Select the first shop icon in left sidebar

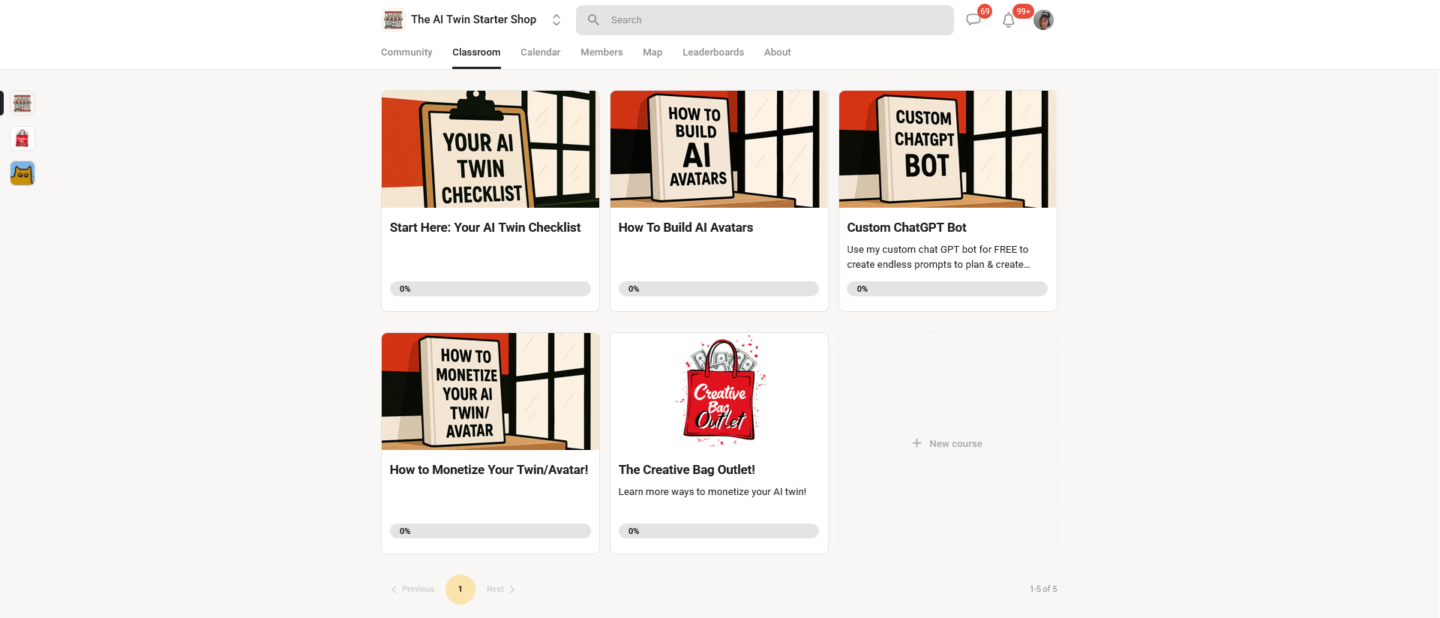tap(22, 103)
